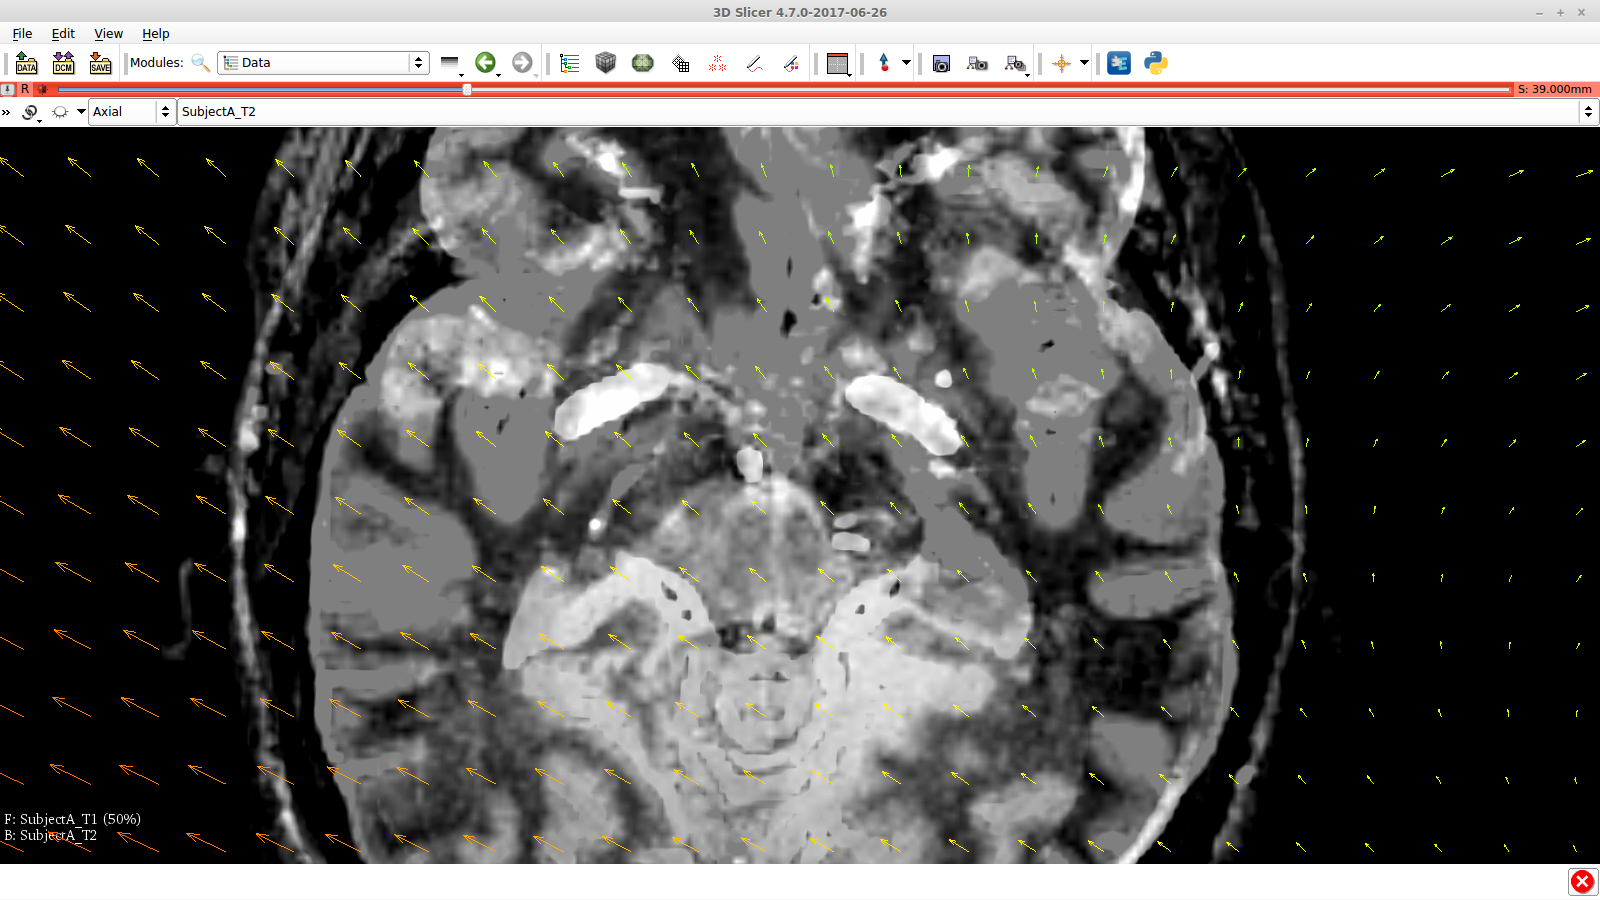Restore a scene view icon
1600x900 pixels.
tap(1016, 63)
